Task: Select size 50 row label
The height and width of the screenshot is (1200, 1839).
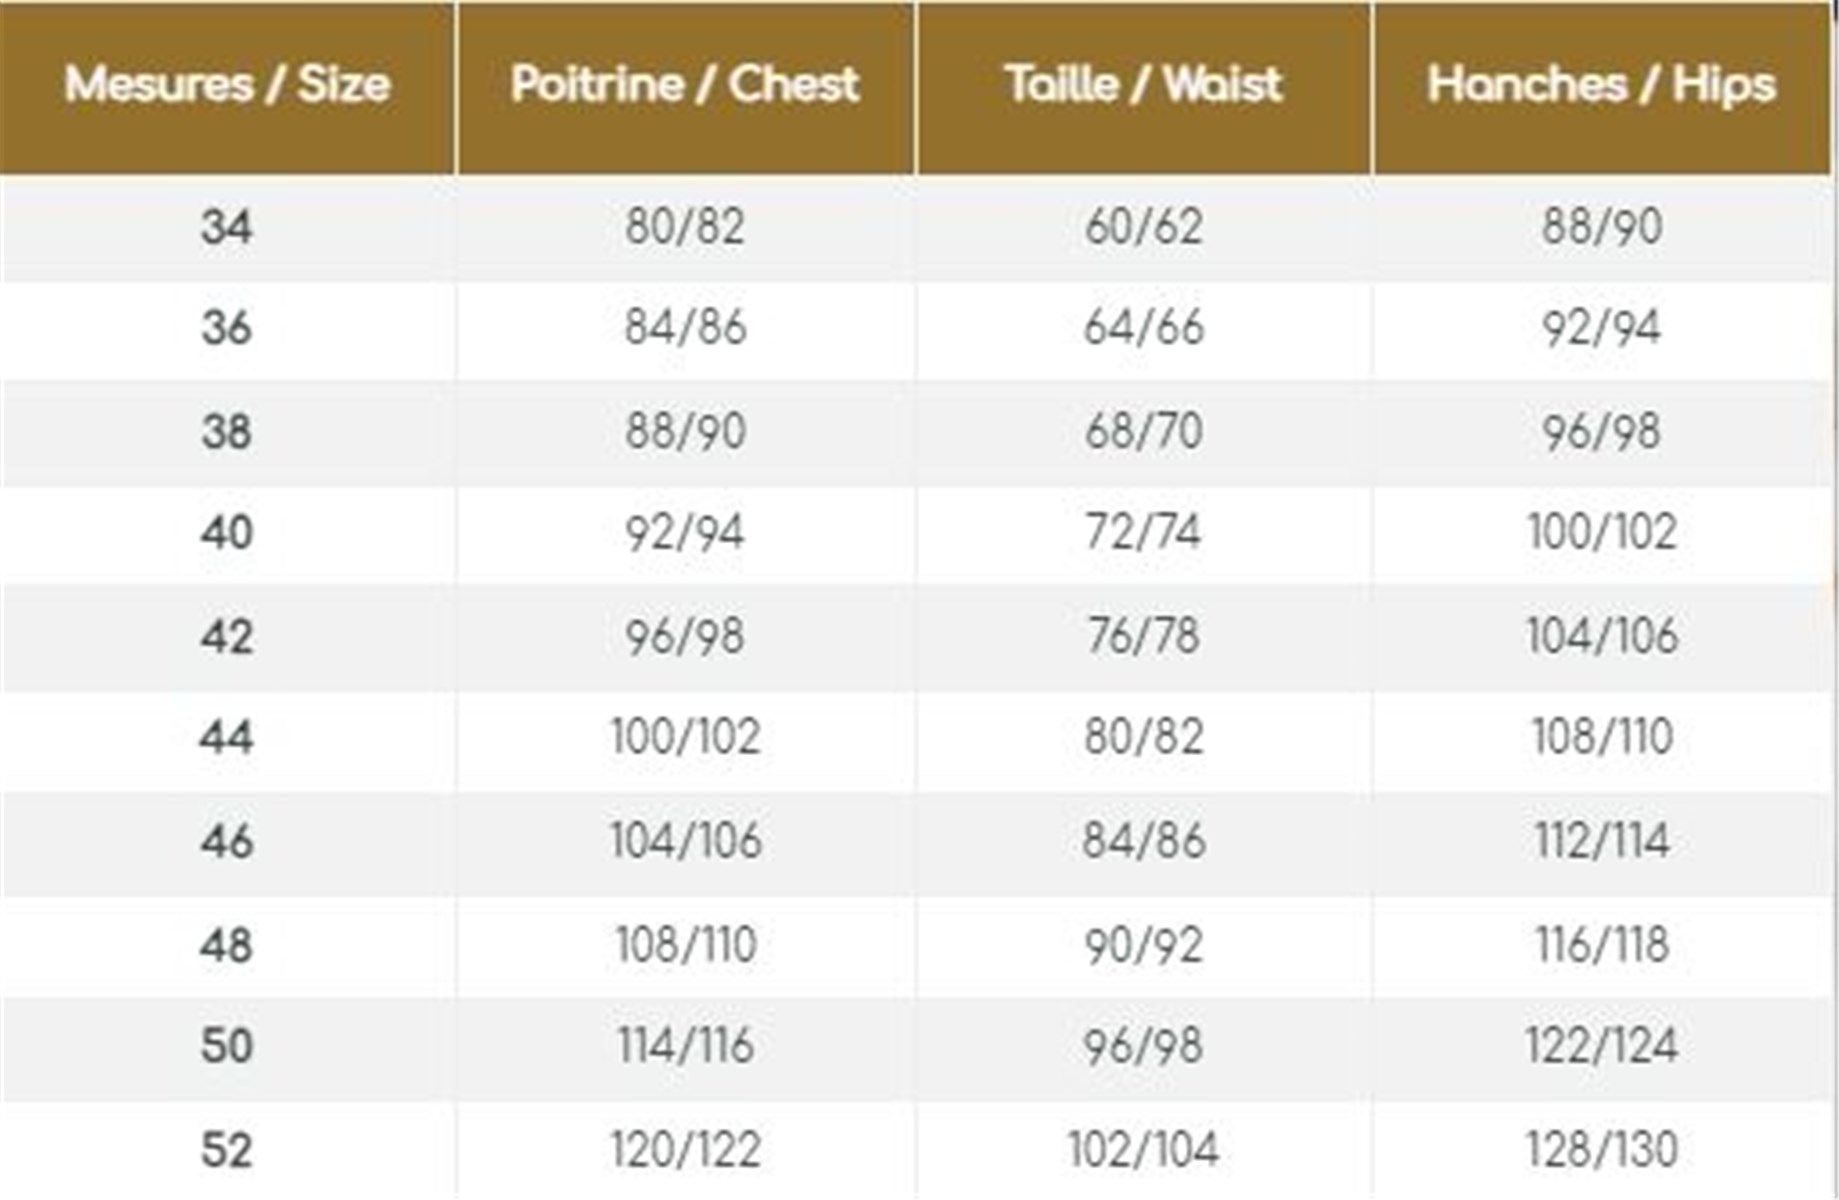Action: [x=227, y=1046]
